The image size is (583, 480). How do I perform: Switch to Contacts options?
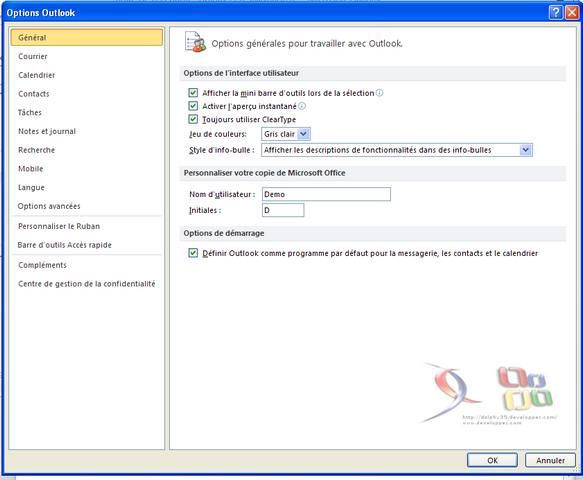(x=87, y=94)
